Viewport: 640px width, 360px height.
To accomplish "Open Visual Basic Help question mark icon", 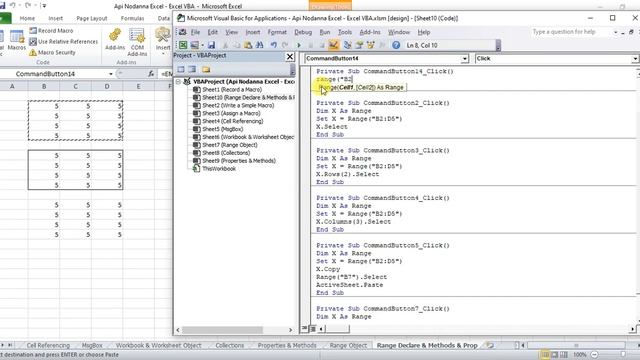I will click(x=396, y=45).
